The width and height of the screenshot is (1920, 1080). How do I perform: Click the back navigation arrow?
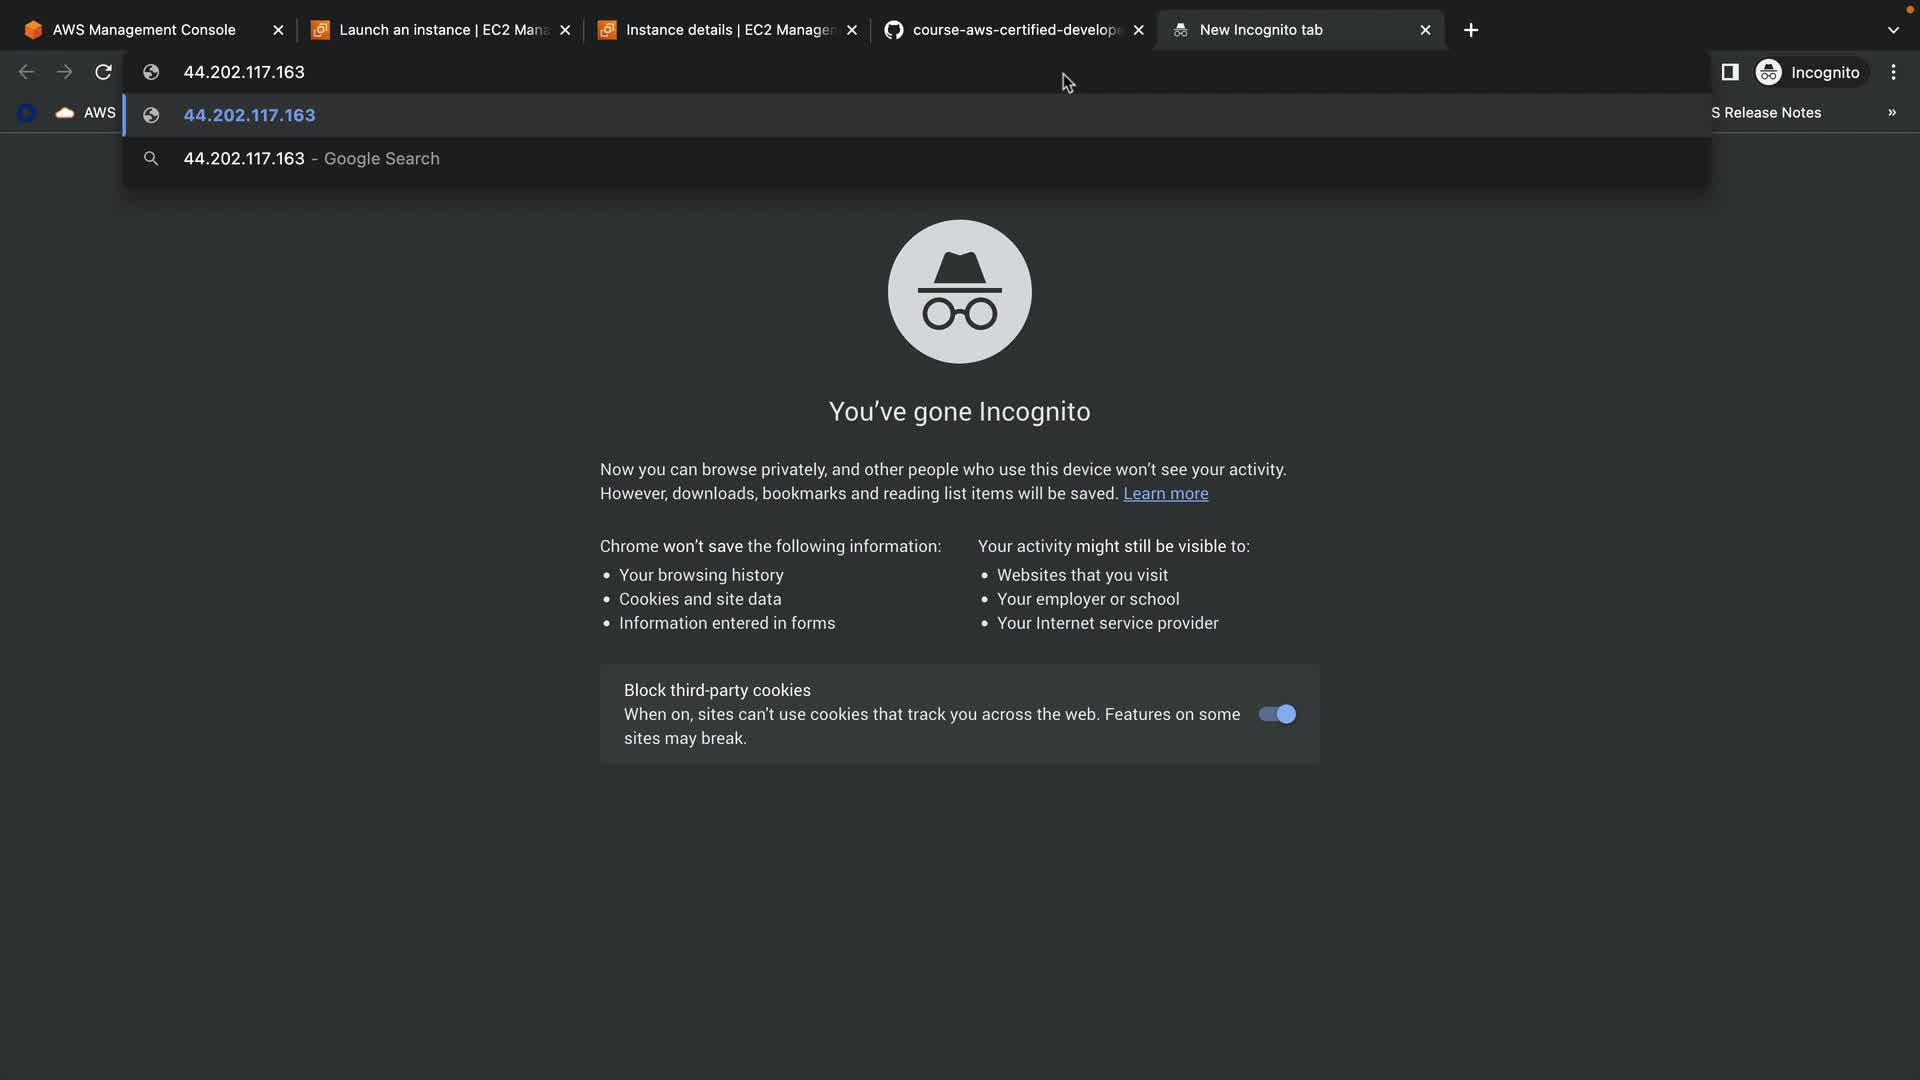(27, 72)
